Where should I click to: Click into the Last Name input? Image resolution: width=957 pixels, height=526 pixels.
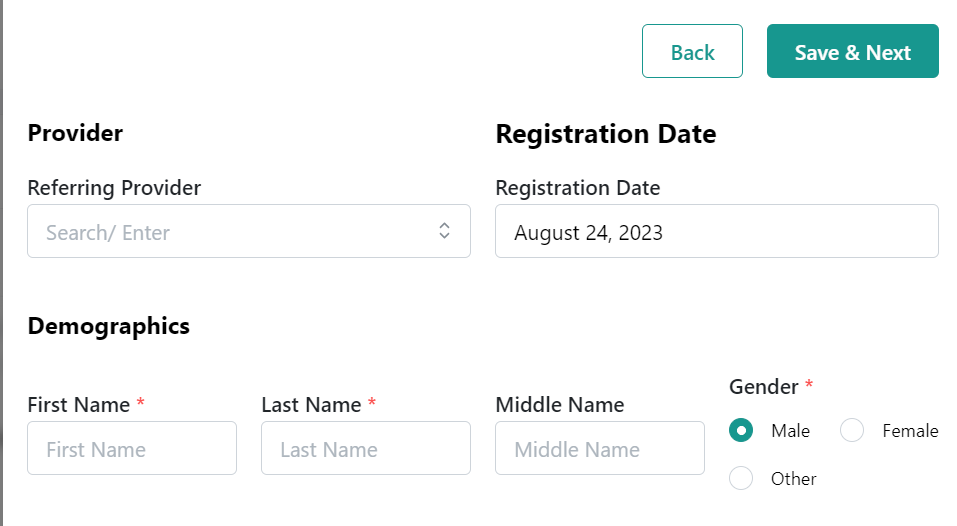tap(365, 448)
